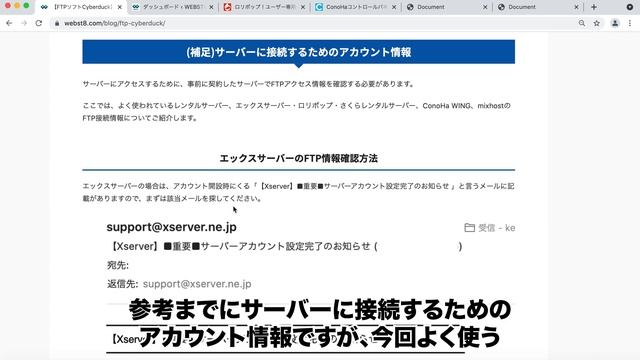640x360 pixels.
Task: Close the ダッシュボード tab
Action: [x=211, y=7]
